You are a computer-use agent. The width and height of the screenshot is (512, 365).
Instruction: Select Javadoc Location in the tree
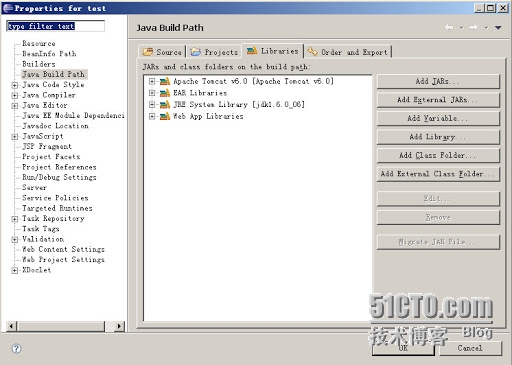pos(55,126)
